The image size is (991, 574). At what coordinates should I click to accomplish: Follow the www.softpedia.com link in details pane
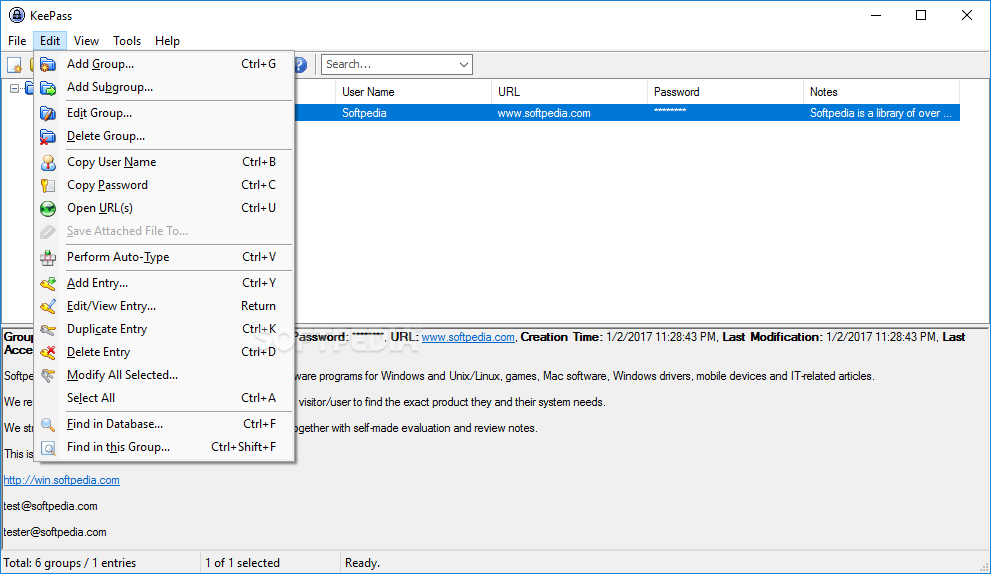tap(468, 337)
